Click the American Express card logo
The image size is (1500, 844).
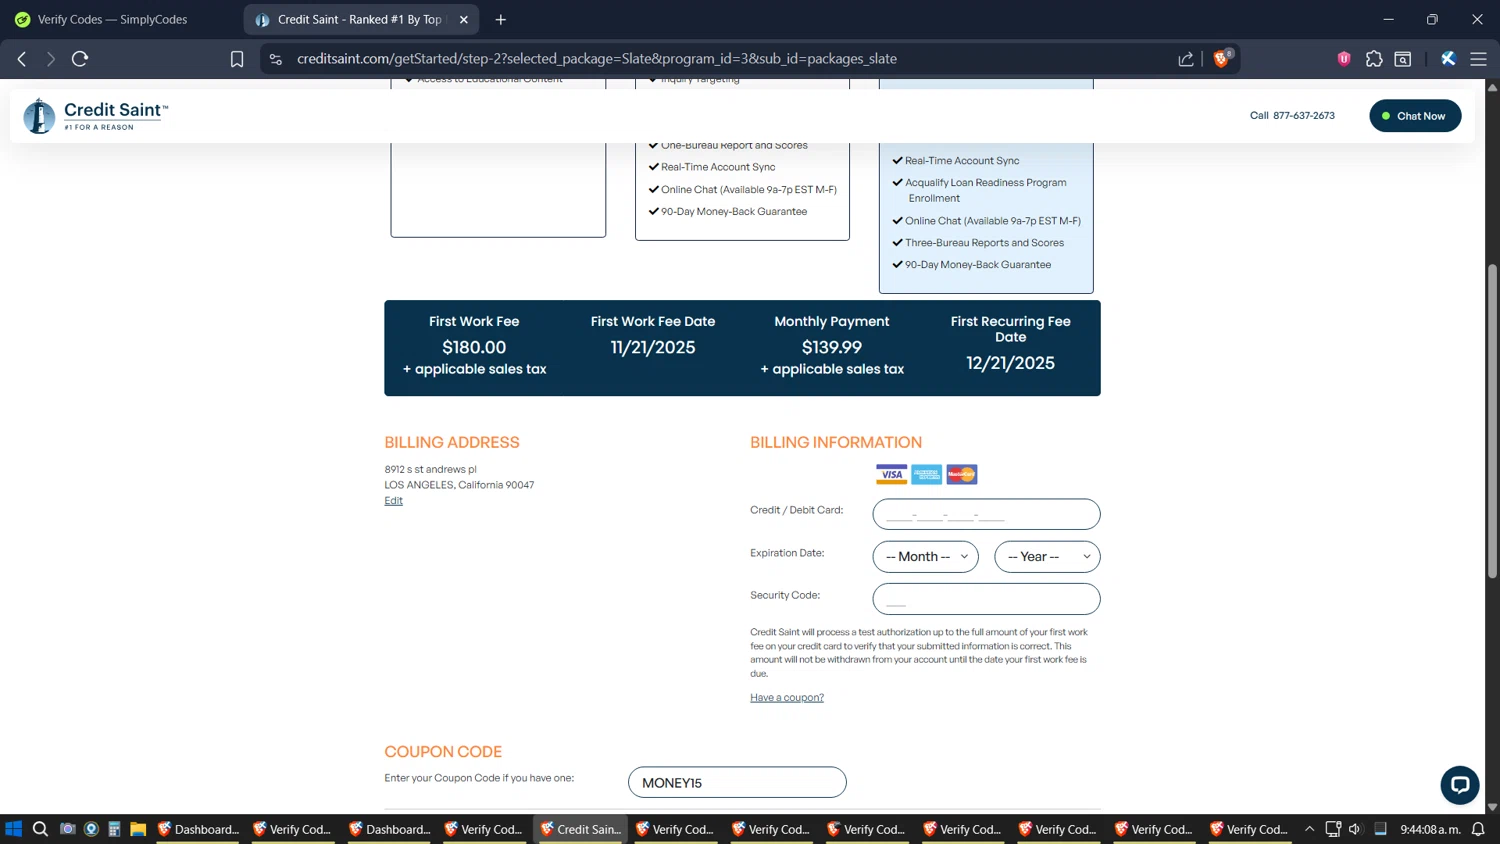click(926, 474)
